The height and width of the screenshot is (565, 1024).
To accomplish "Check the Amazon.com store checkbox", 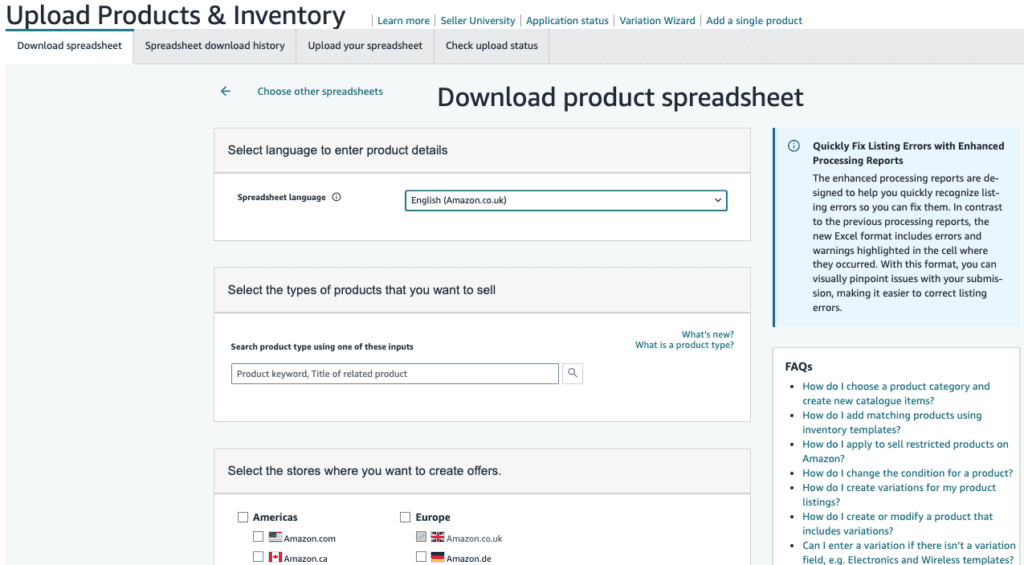I will [258, 537].
